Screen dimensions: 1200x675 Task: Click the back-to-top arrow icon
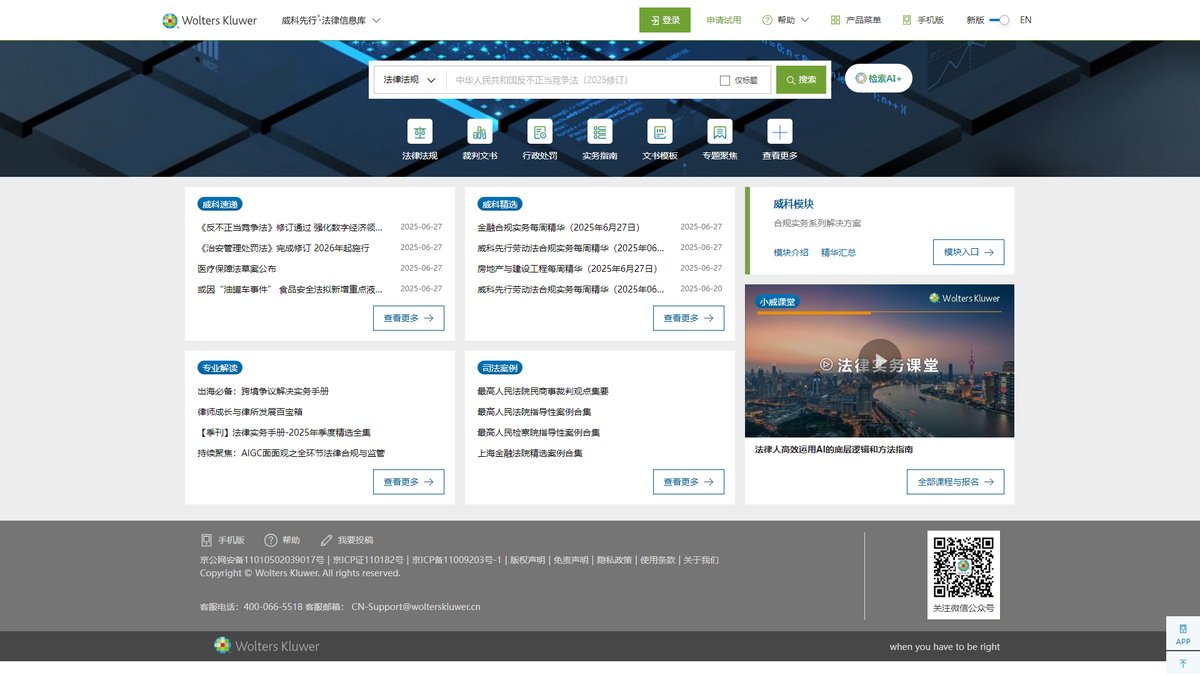coord(1183,663)
